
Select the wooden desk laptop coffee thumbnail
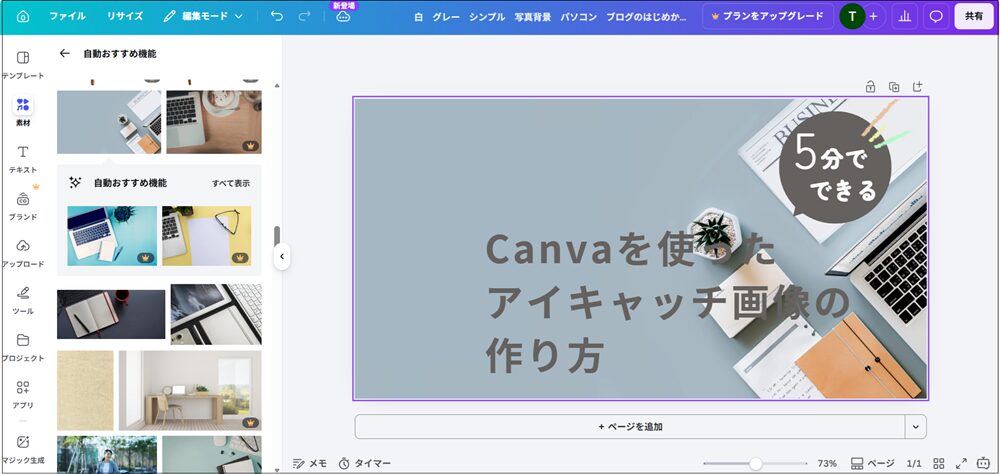click(x=214, y=122)
